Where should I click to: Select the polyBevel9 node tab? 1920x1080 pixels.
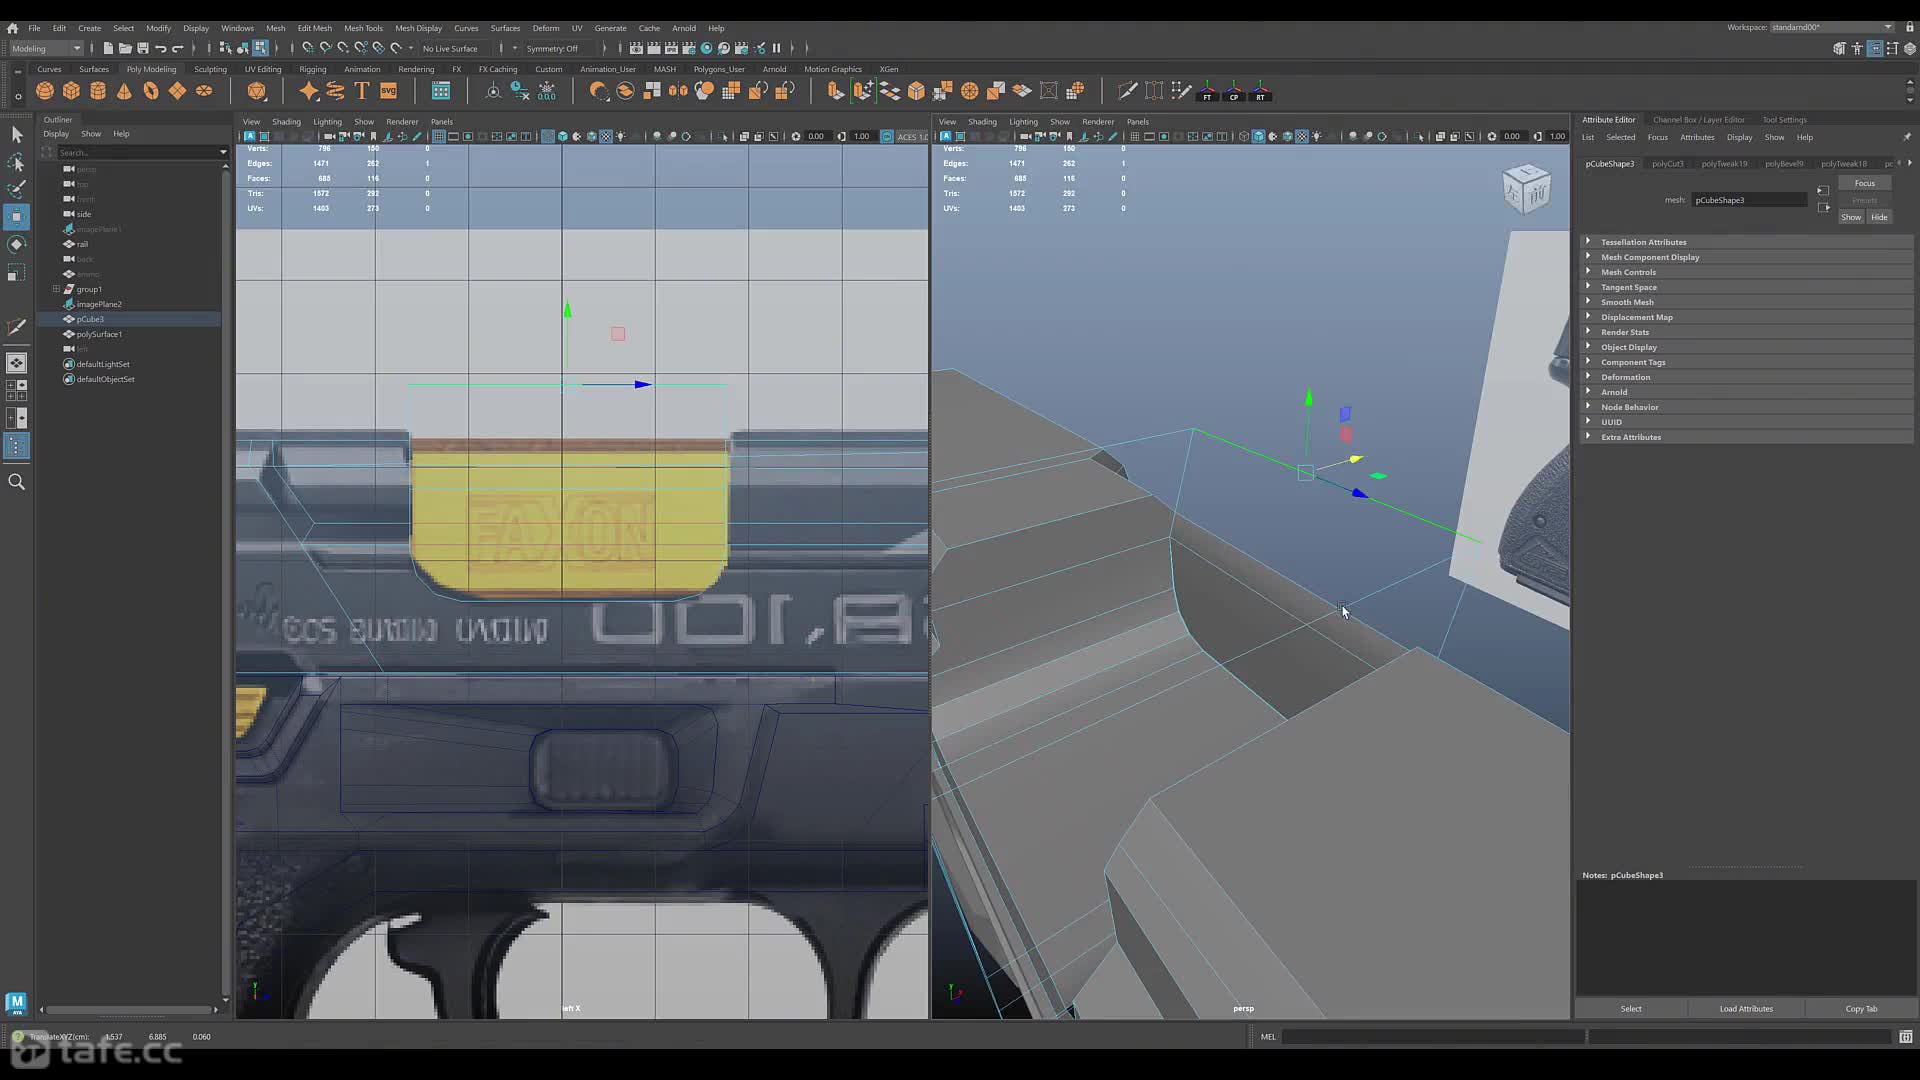[1784, 163]
